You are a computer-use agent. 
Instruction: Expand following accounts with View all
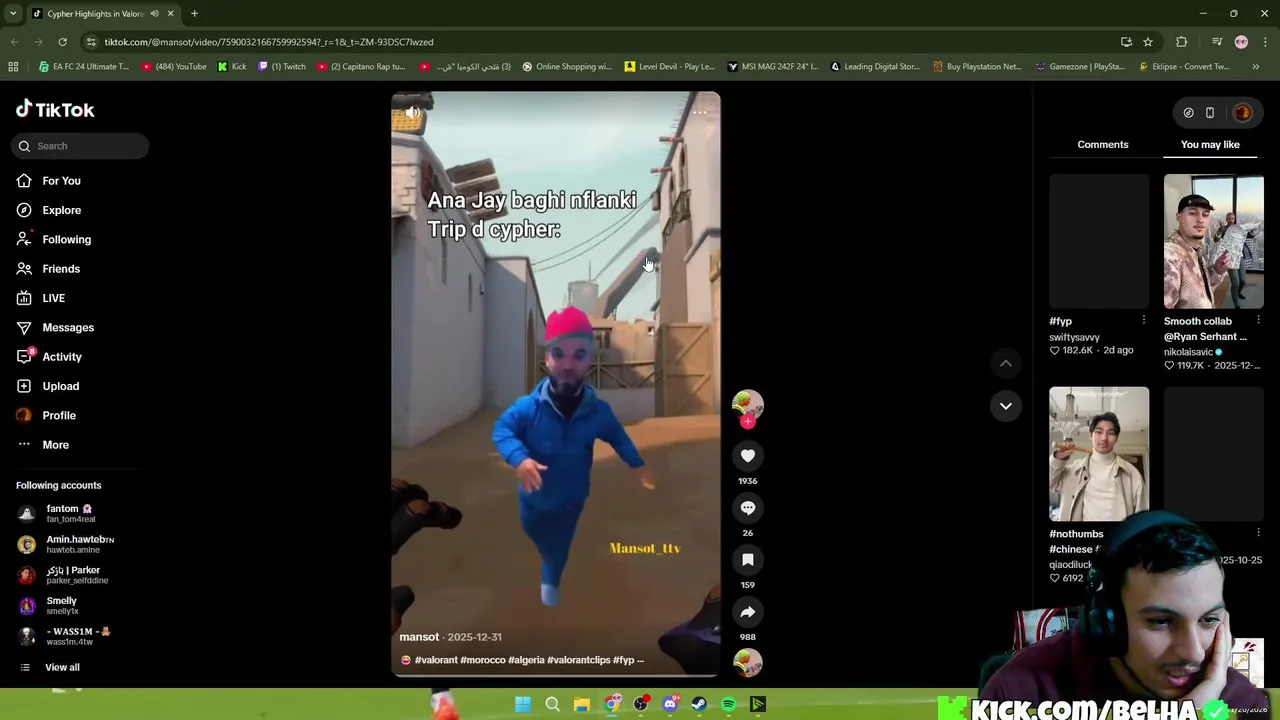pyautogui.click(x=62, y=668)
